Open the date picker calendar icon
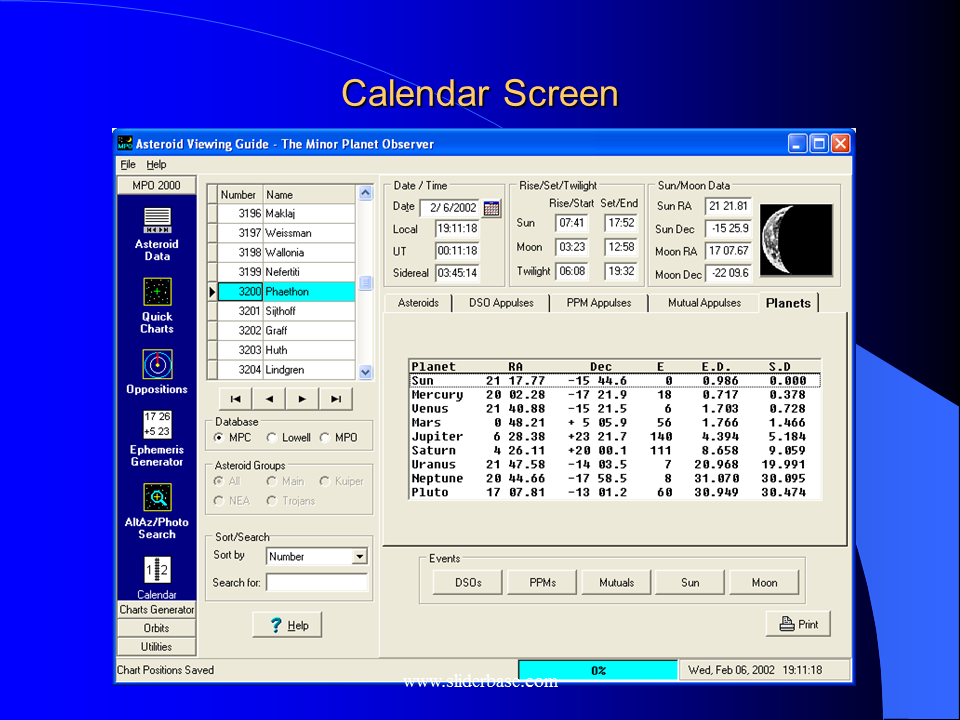The height and width of the screenshot is (720, 960). pyautogui.click(x=491, y=208)
